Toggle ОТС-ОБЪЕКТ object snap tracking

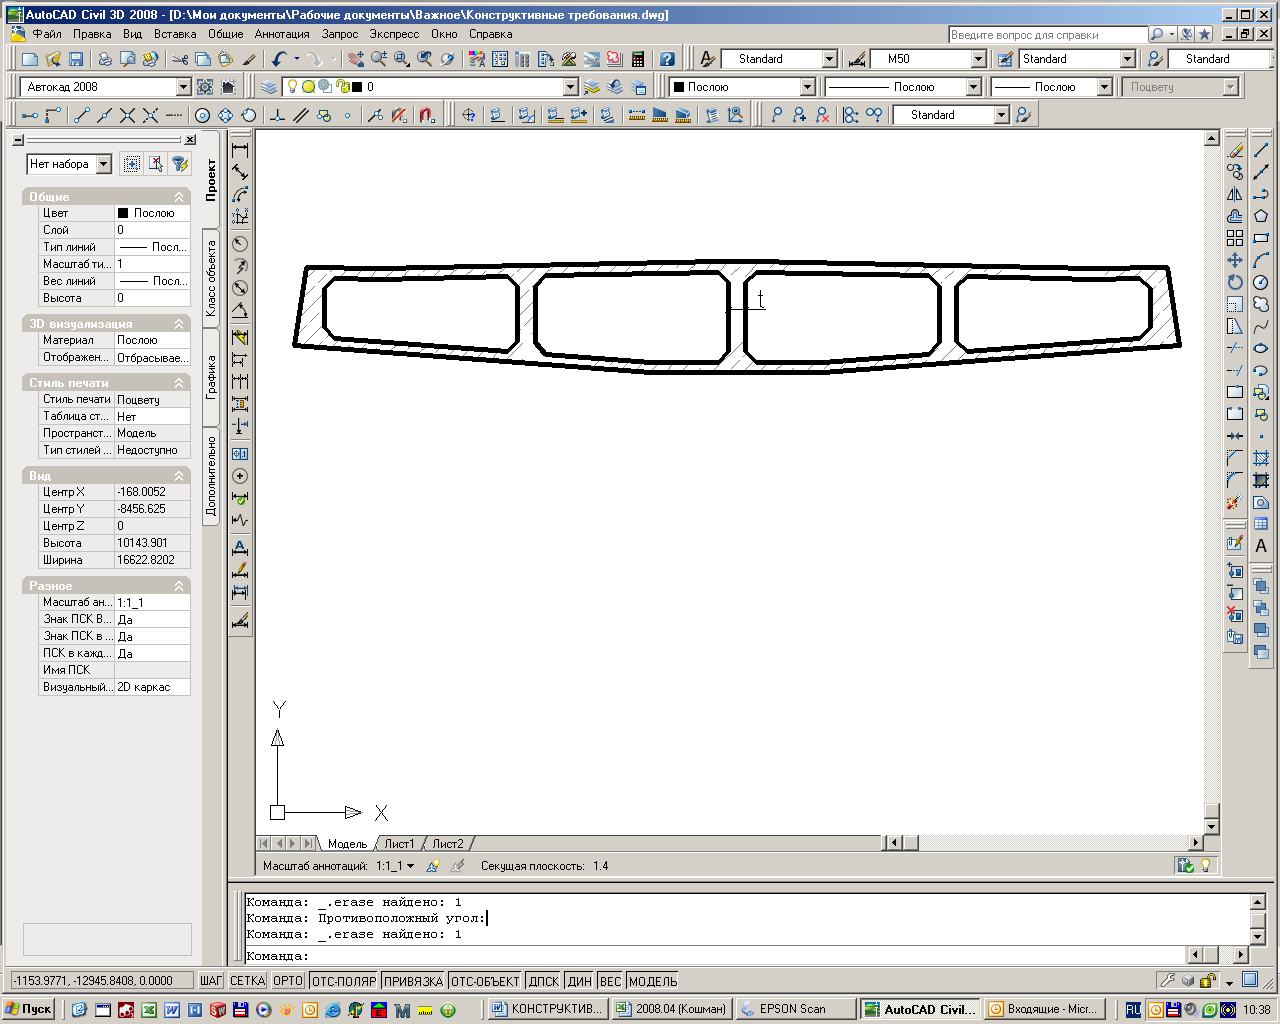(x=485, y=981)
